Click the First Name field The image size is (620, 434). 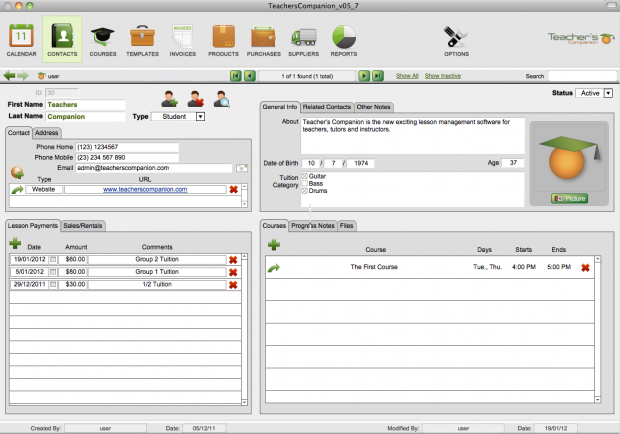86,105
